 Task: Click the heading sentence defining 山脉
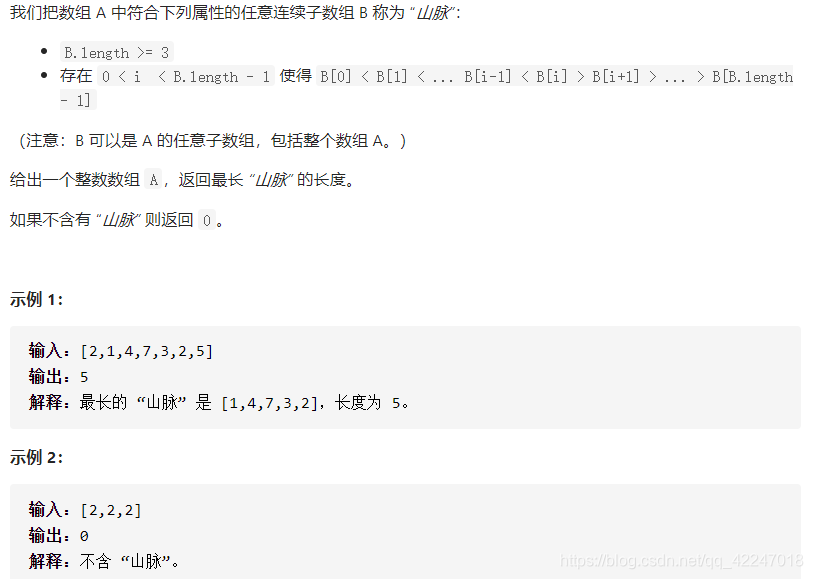coord(235,12)
